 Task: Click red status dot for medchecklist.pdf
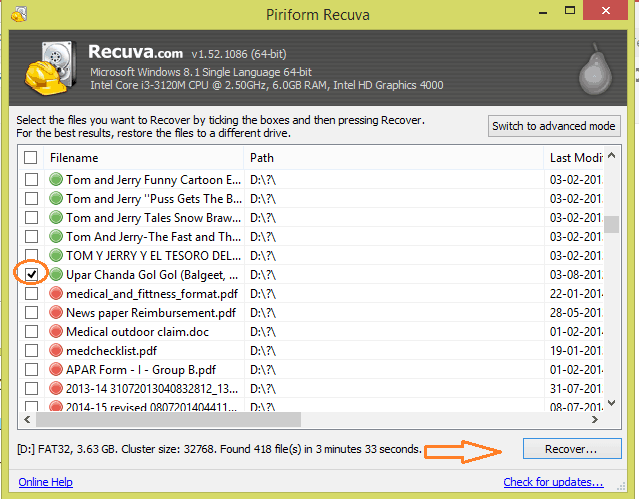point(56,350)
